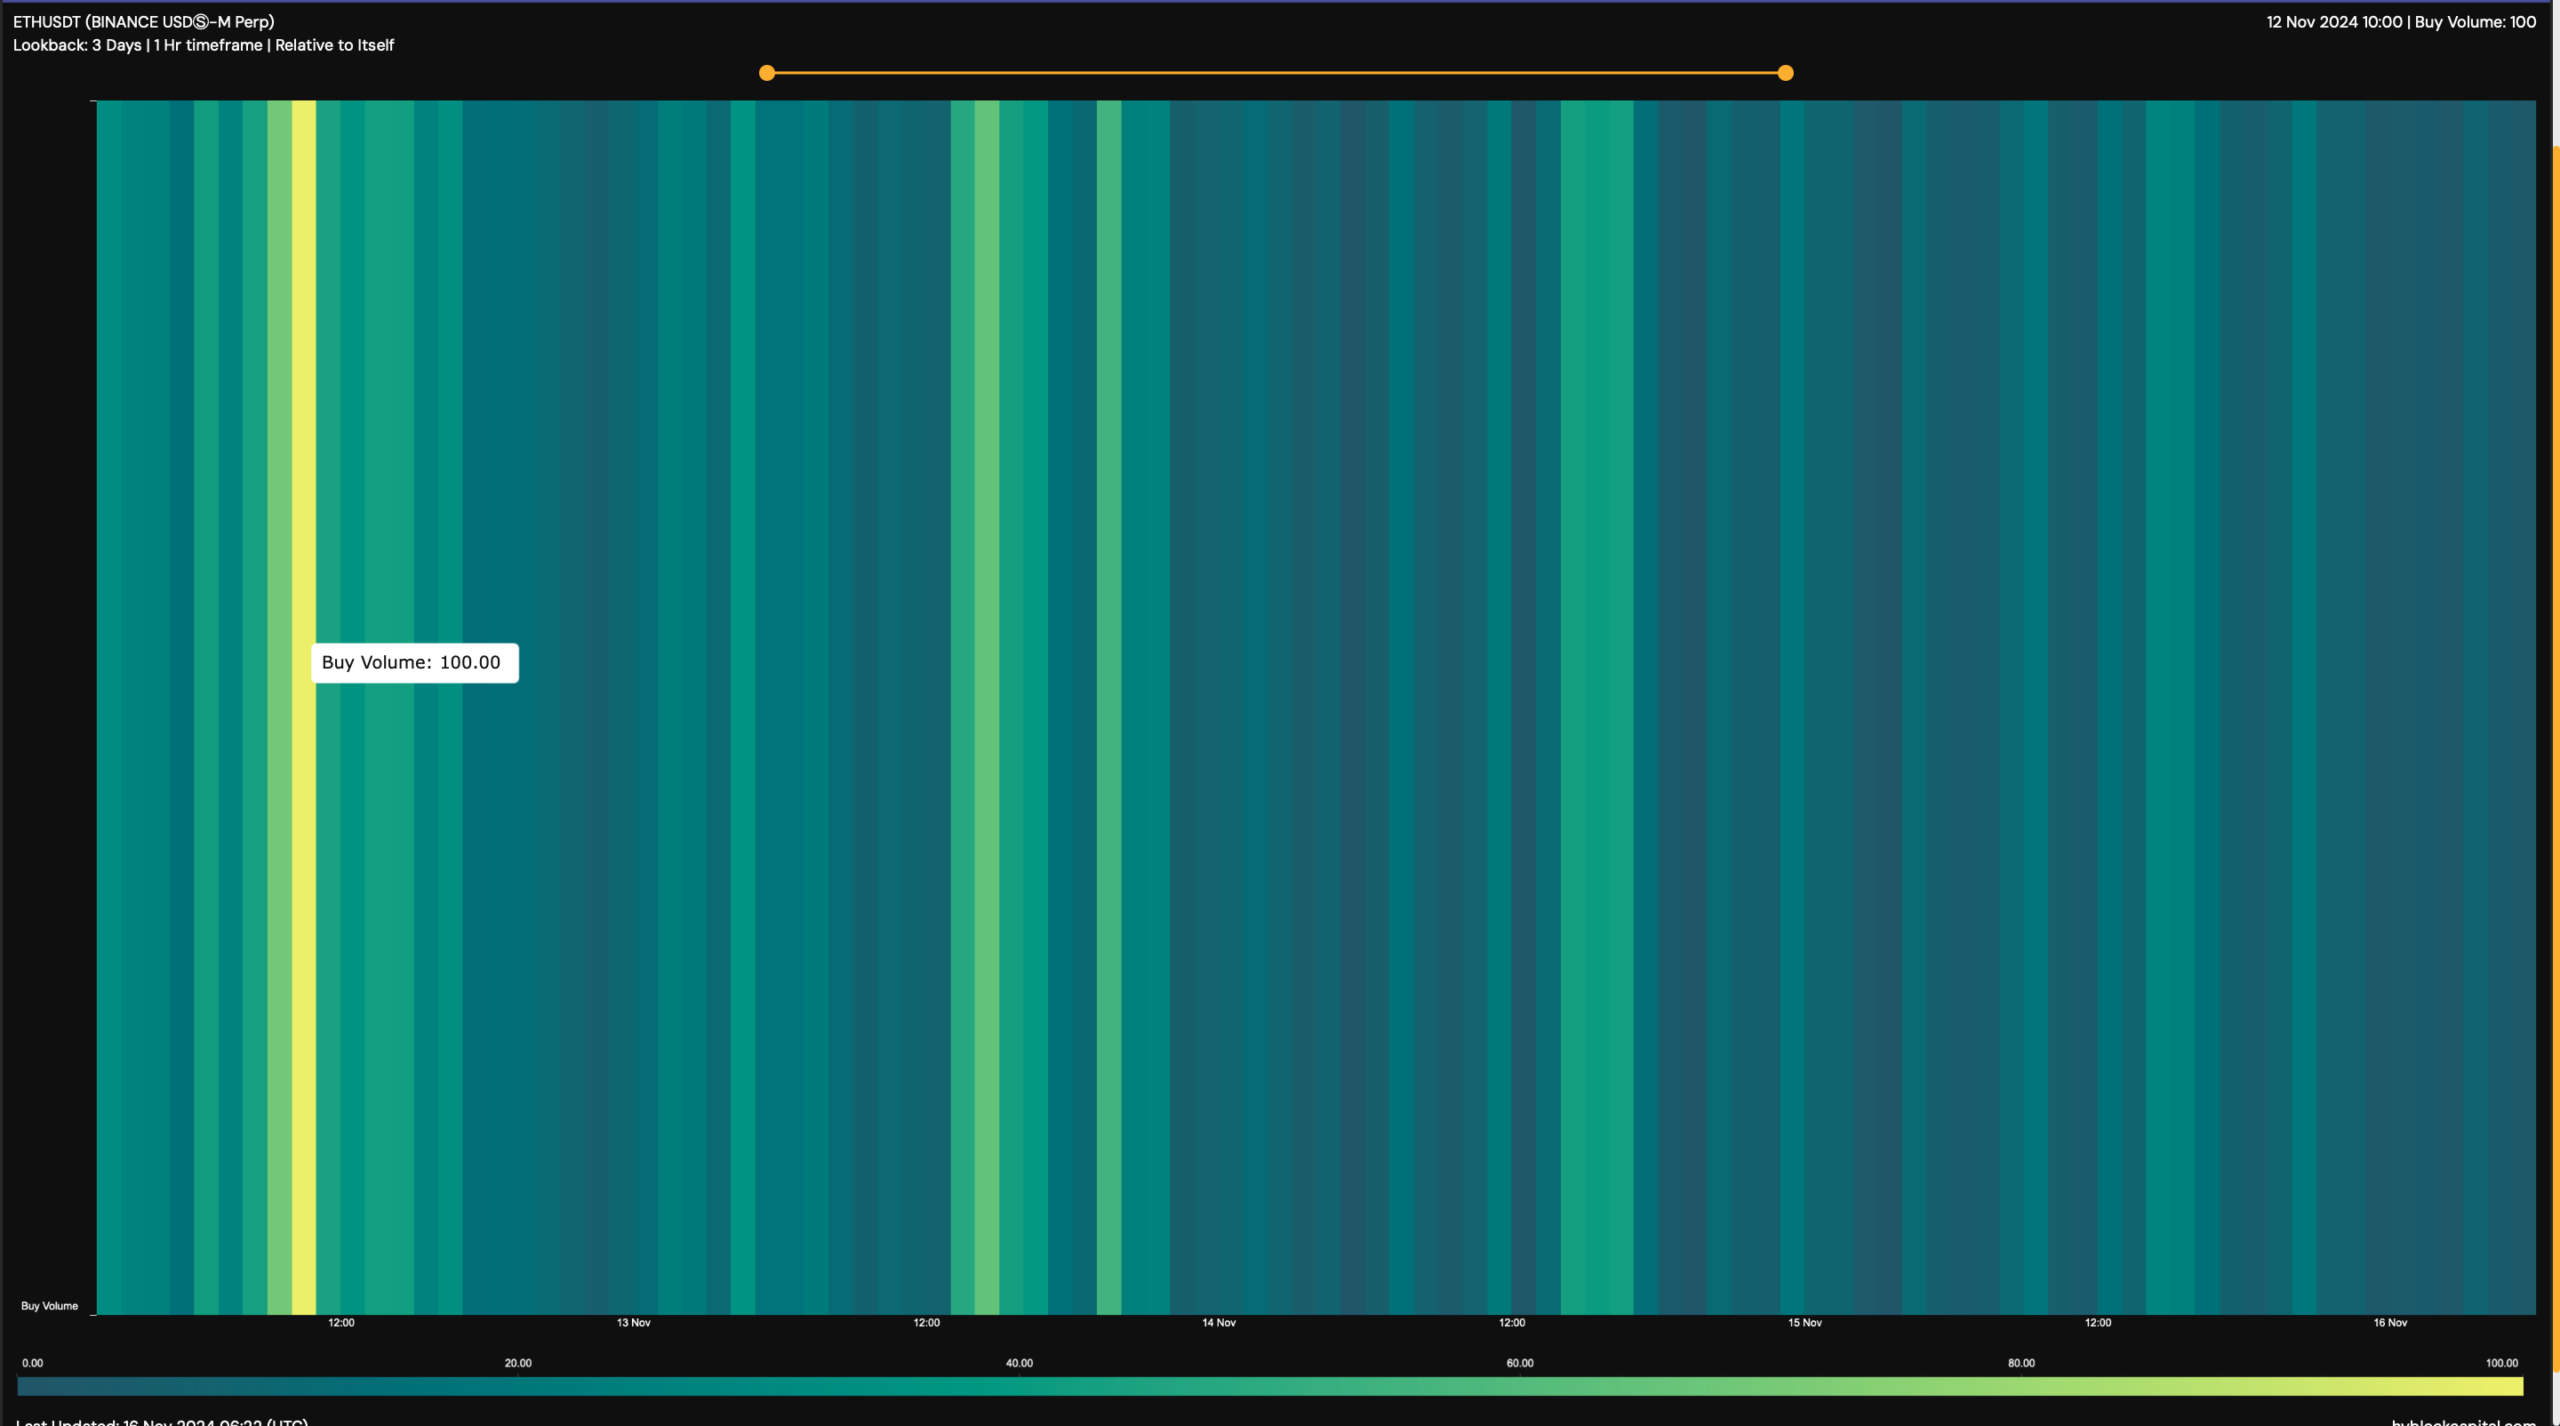Image resolution: width=2560 pixels, height=1426 pixels.
Task: Click the ETHUSDT (BINANCE USDⓈ-M Perp) title
Action: [144, 22]
